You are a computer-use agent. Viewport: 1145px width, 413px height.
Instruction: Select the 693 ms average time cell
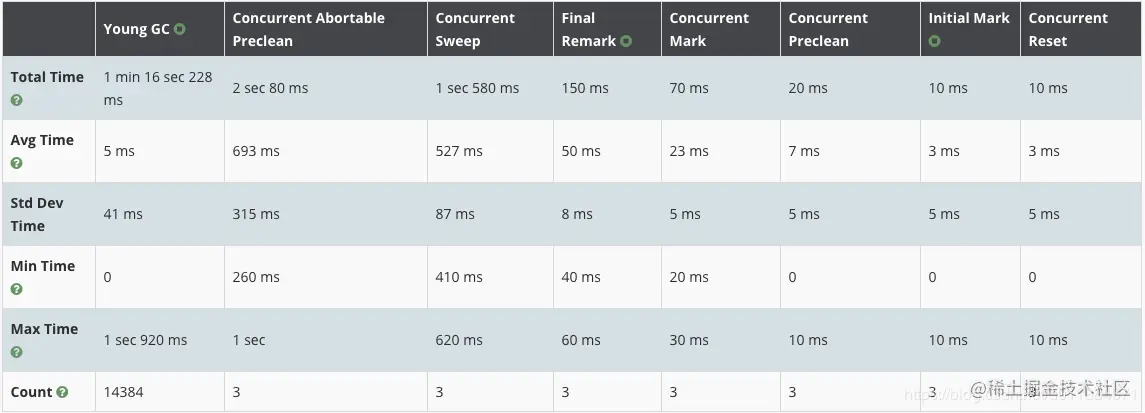coord(256,151)
